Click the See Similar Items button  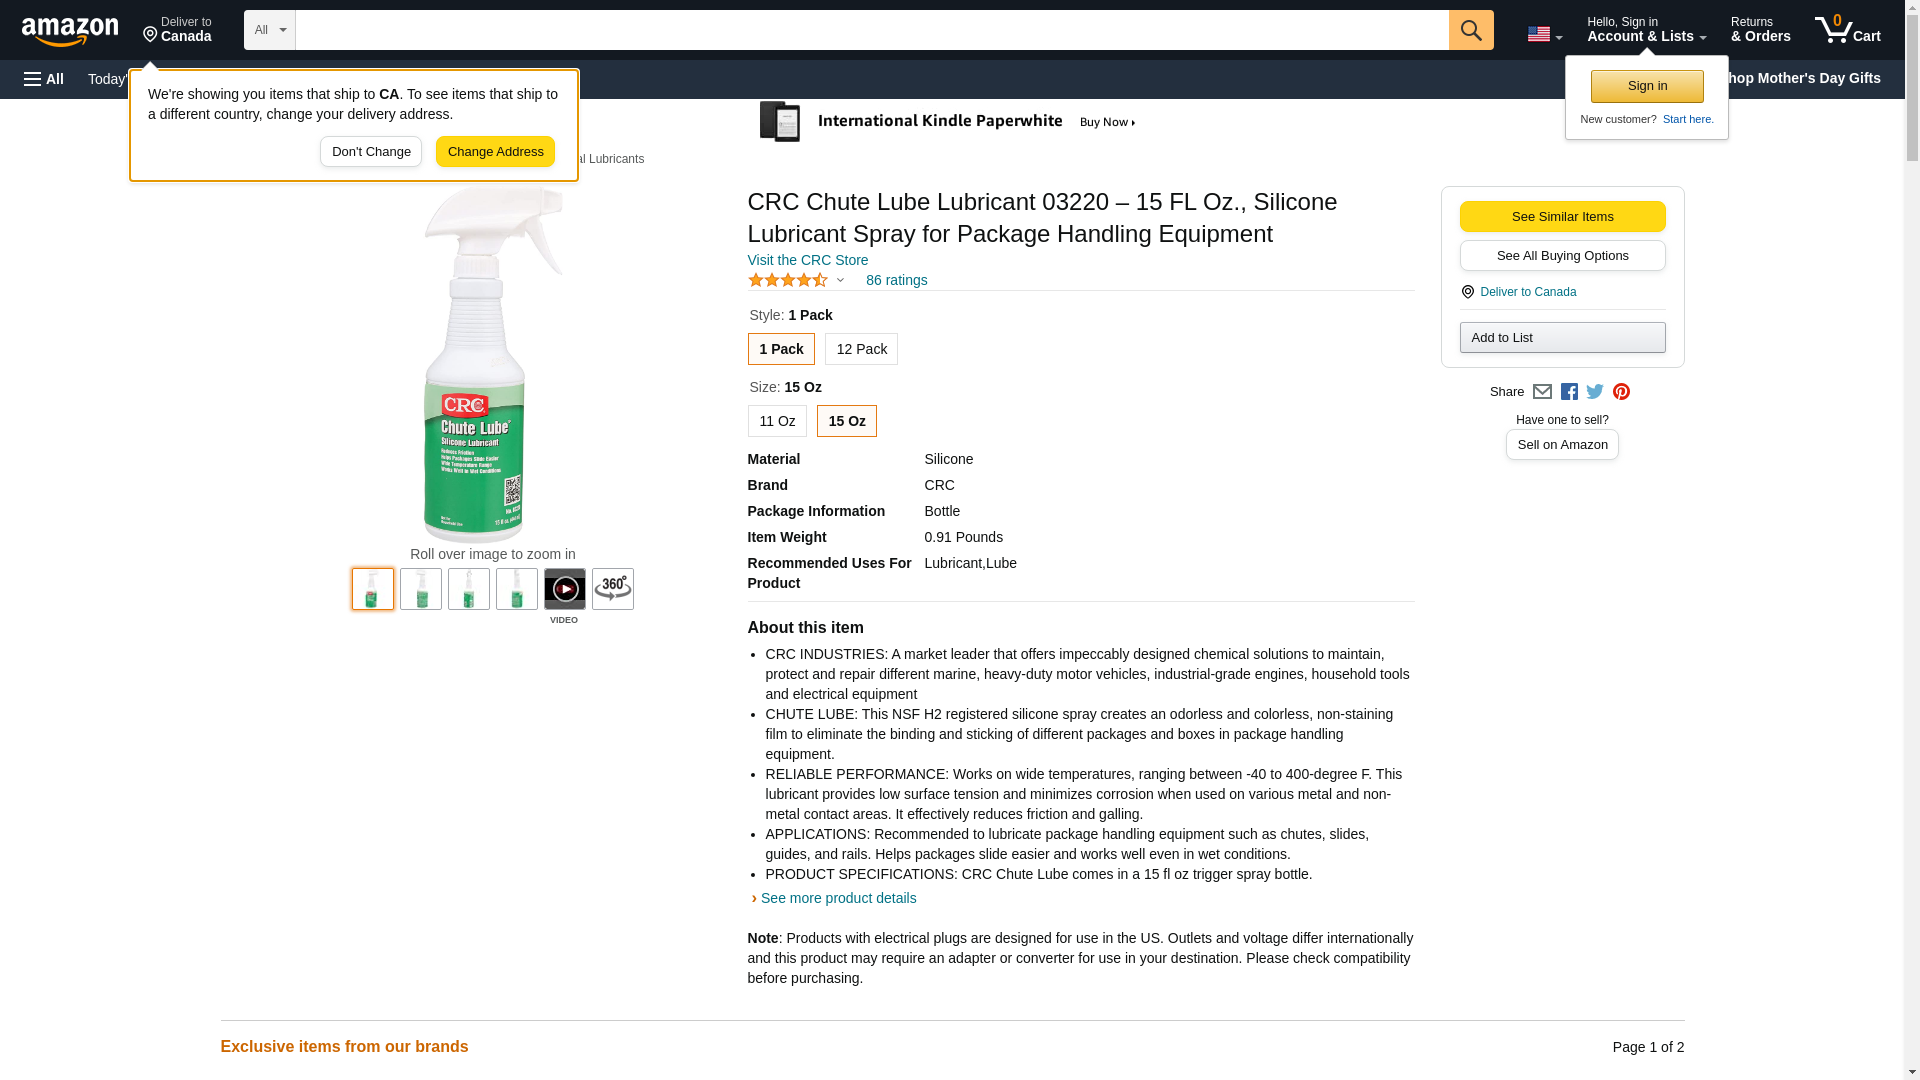pyautogui.click(x=1561, y=217)
